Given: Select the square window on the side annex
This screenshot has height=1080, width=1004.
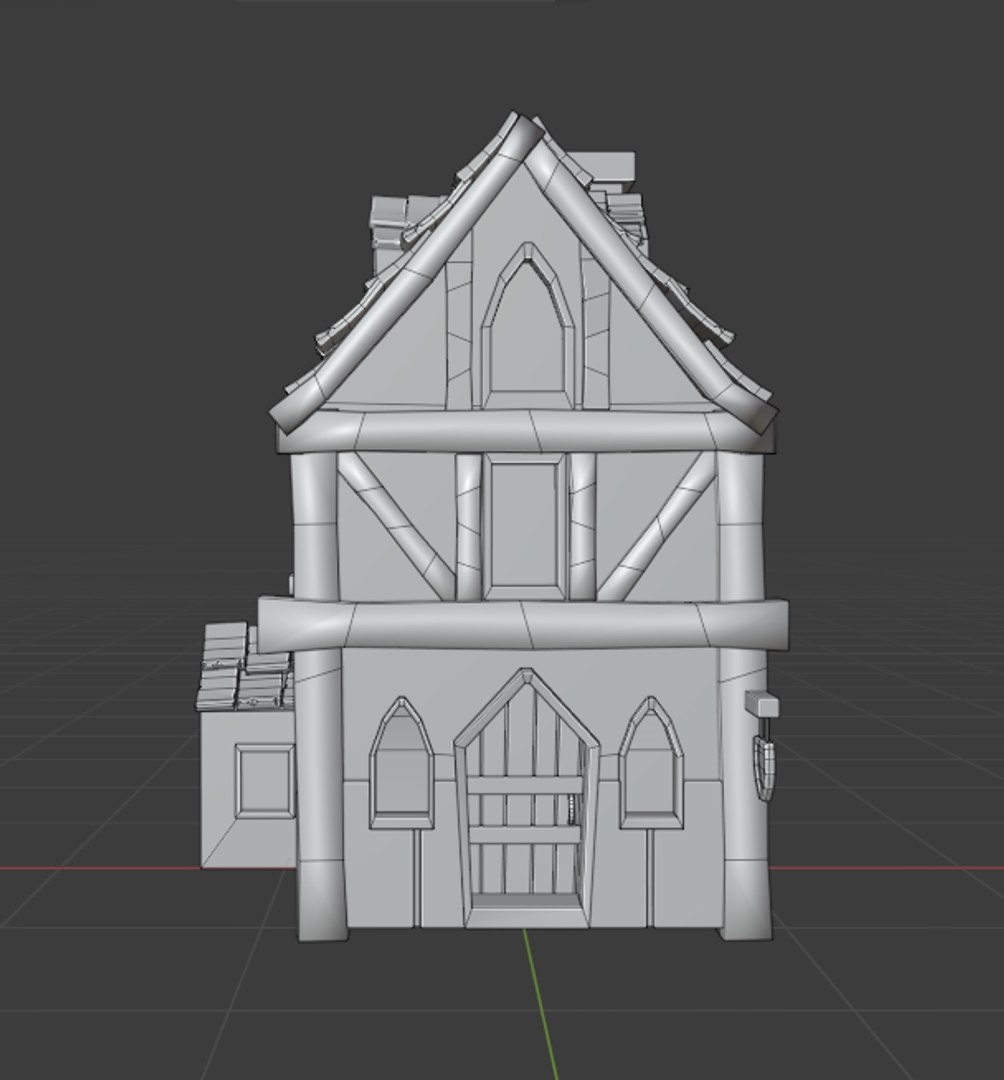Looking at the screenshot, I should click(265, 781).
